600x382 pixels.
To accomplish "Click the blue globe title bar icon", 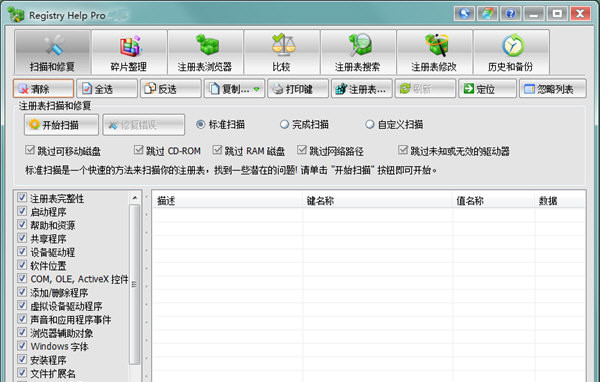I will [x=464, y=14].
